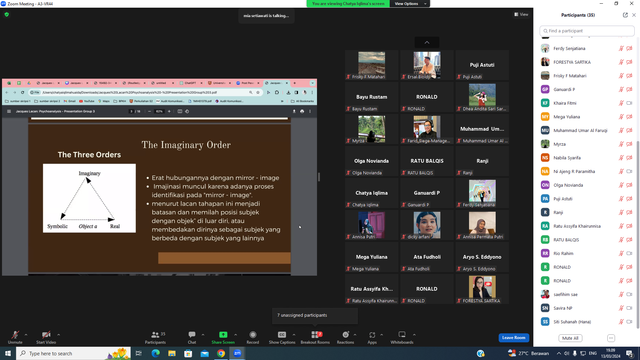Click the Zoom app icon in taskbar
Image resolution: width=640 pixels, height=360 pixels.
coord(237,353)
